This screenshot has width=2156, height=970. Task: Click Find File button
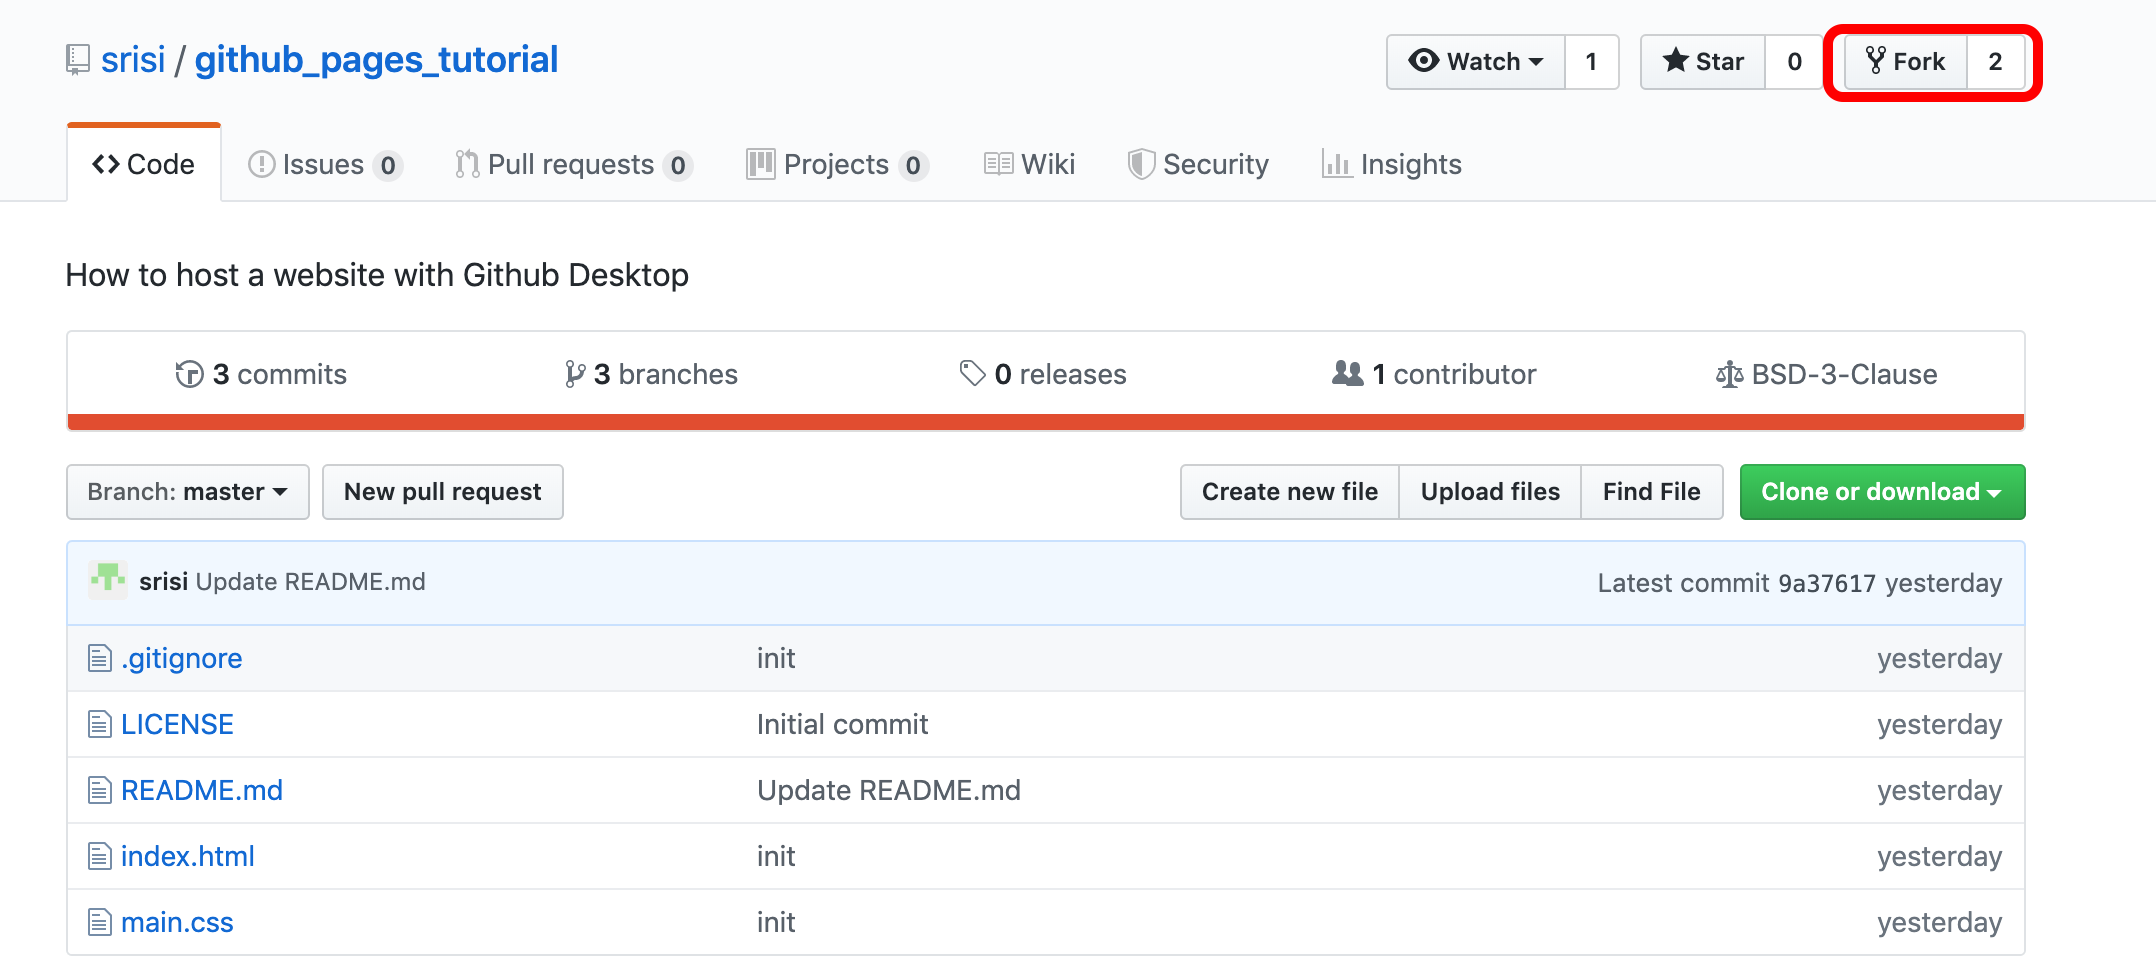tap(1652, 492)
